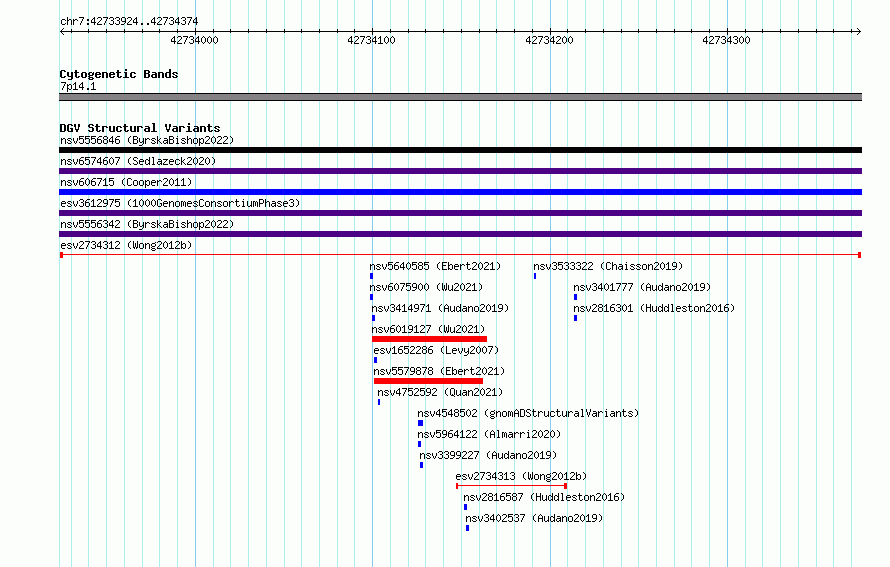Click the nsv6019127 (Wu2021) label

click(x=429, y=329)
